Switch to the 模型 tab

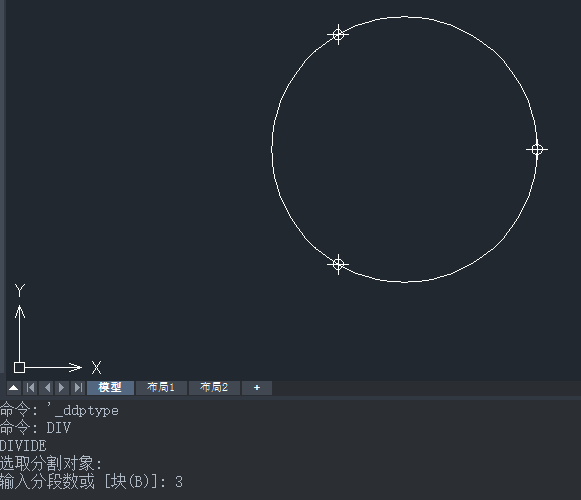110,388
